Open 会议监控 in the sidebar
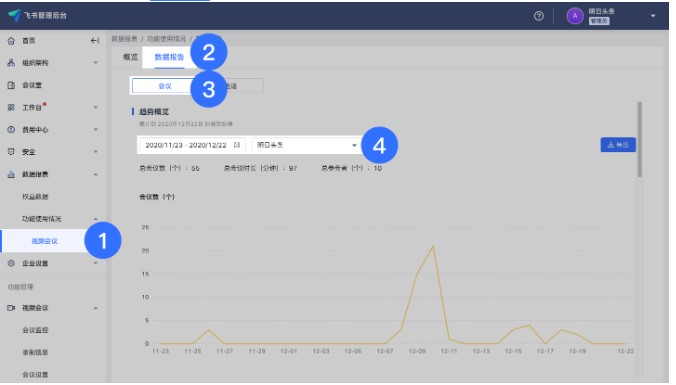 point(35,330)
